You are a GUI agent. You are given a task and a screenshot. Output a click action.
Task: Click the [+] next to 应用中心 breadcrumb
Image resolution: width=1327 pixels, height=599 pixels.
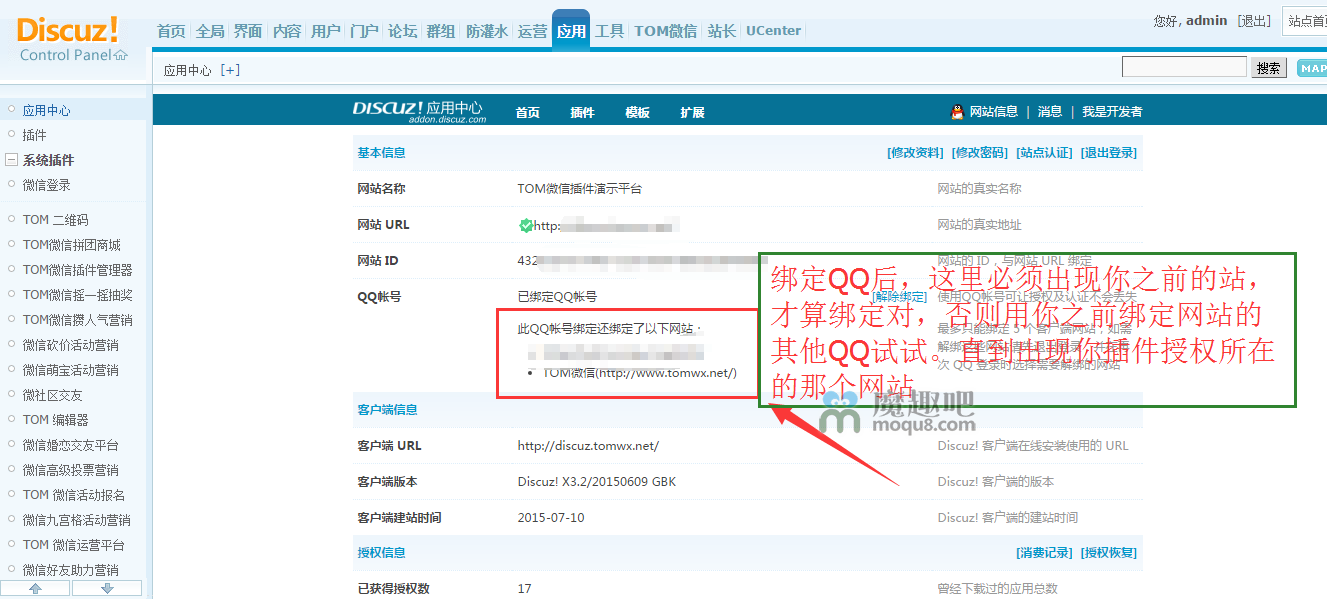coord(230,70)
